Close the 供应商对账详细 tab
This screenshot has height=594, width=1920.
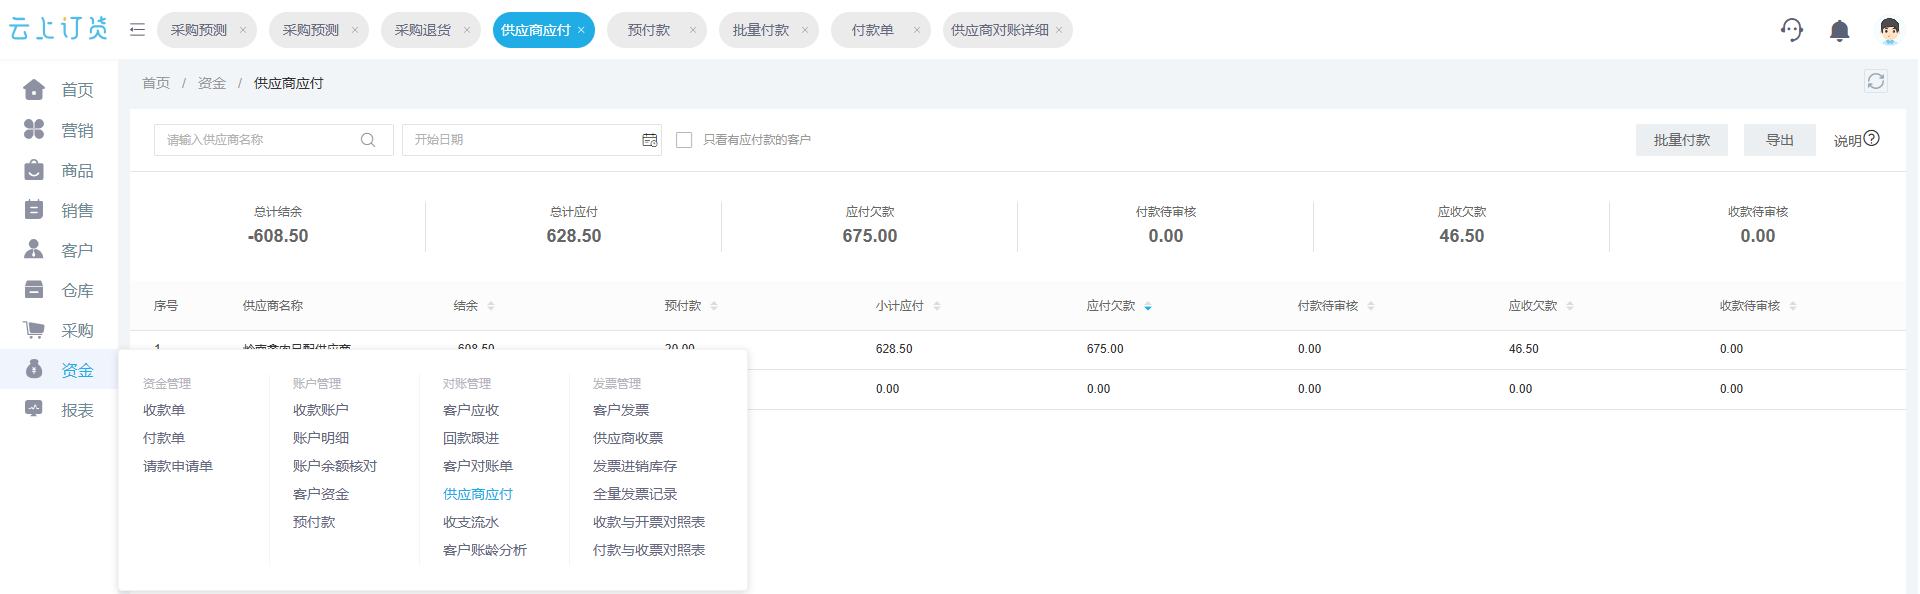1059,30
